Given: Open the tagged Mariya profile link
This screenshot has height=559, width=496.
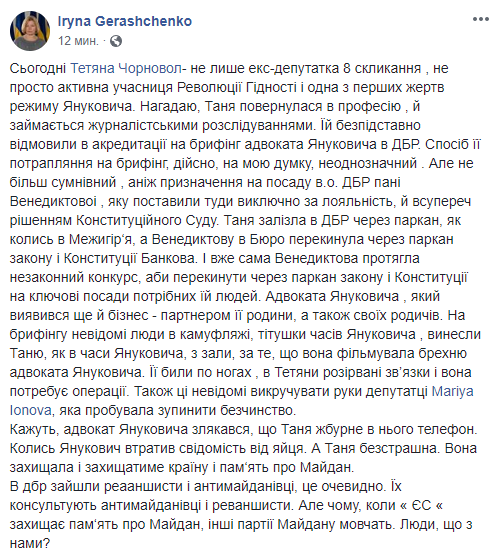Looking at the screenshot, I should point(452,391).
